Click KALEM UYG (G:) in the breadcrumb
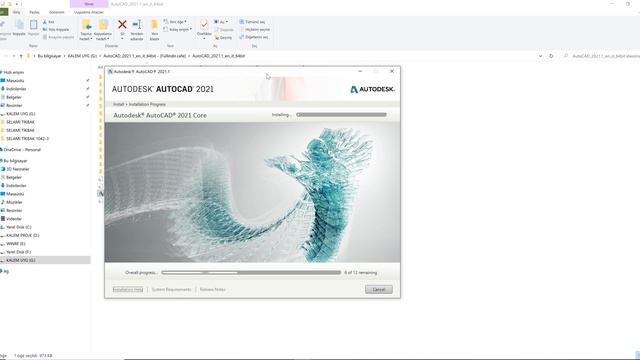Screen dimensions: 640x360 tap(82, 56)
